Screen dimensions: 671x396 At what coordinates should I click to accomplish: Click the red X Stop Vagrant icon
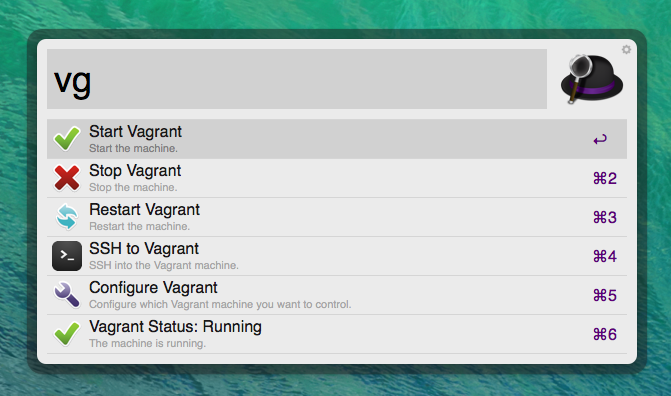point(67,178)
